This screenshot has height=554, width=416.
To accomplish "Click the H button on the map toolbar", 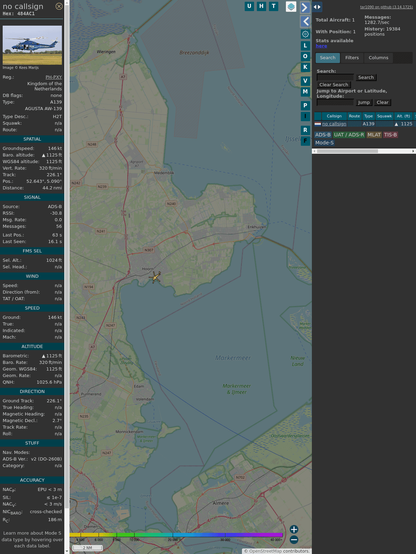I will [x=261, y=6].
